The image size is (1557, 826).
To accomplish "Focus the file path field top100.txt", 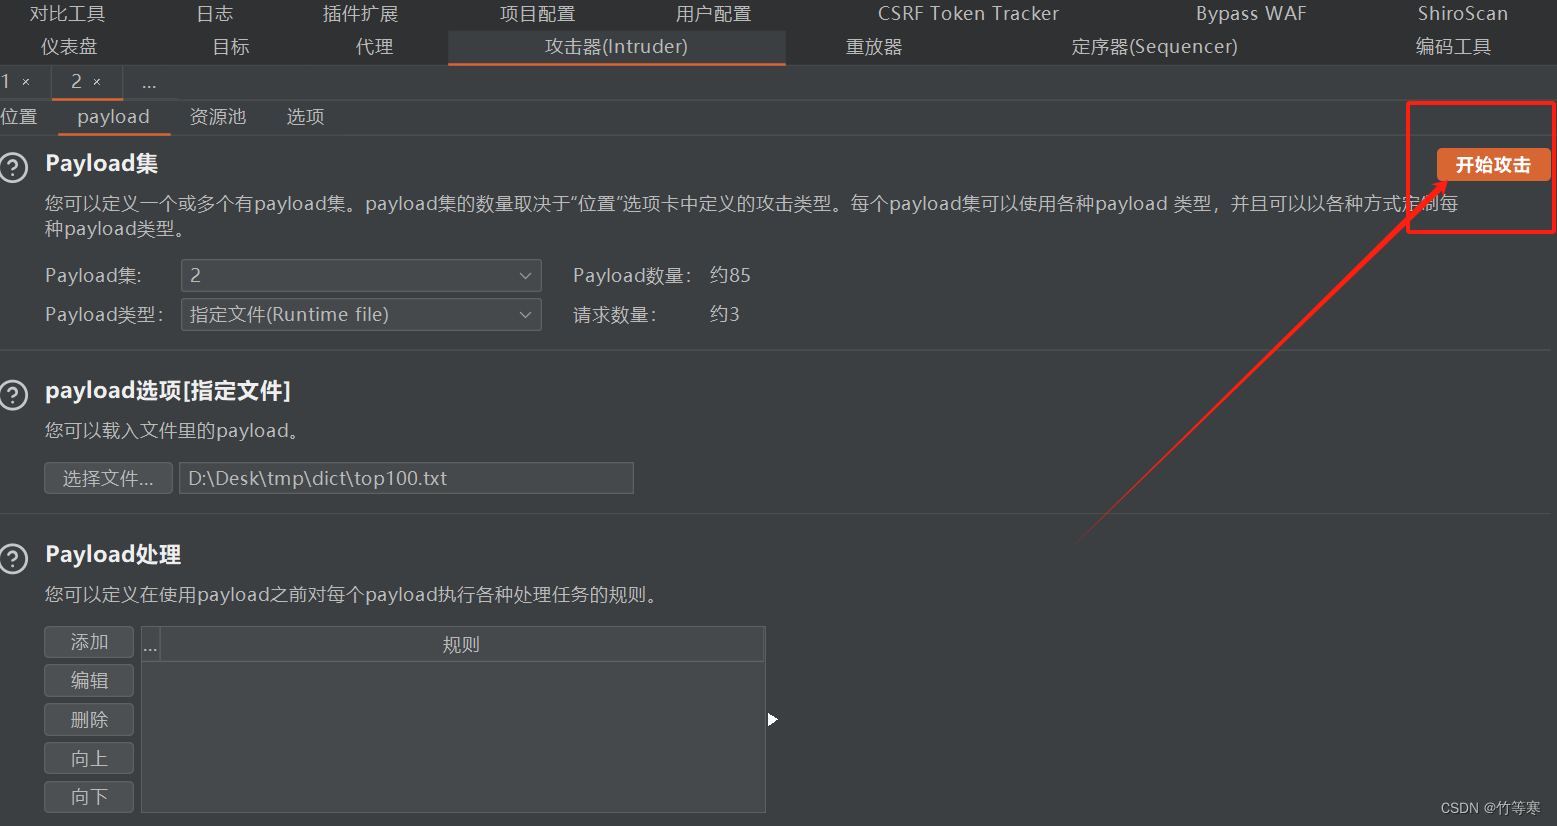I will point(406,478).
